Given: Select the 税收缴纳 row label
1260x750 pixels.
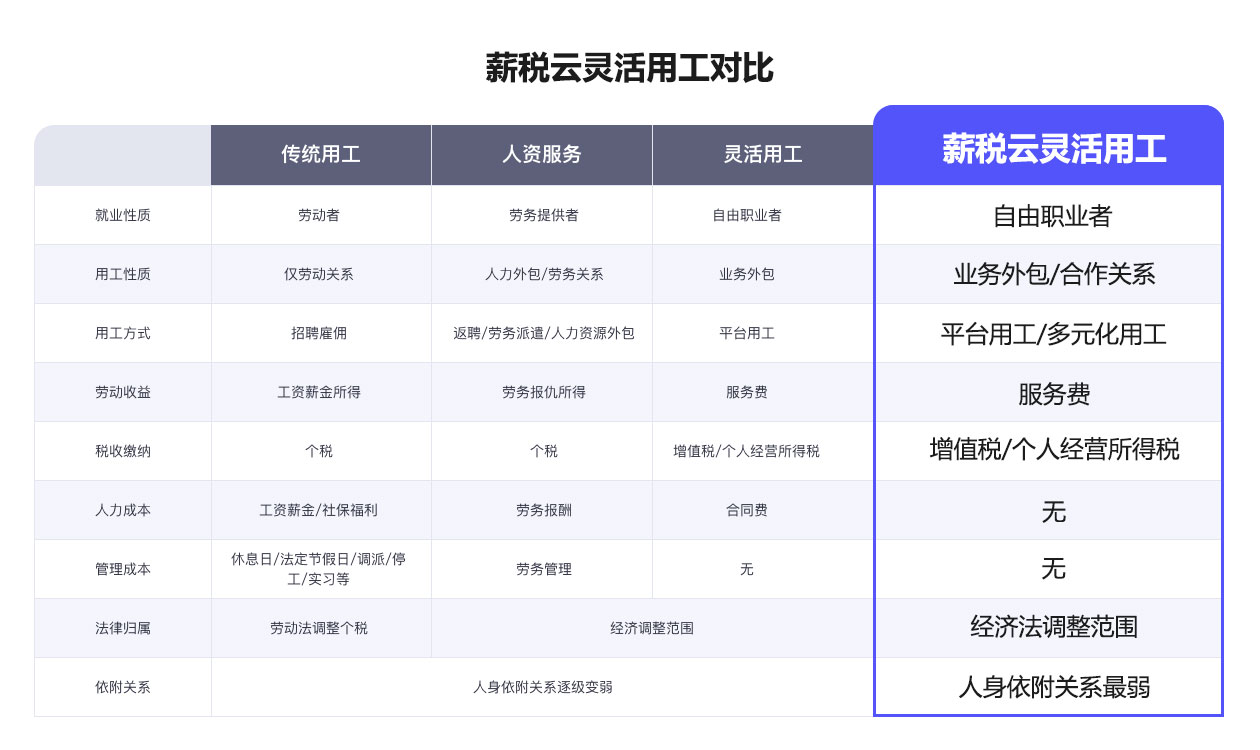Looking at the screenshot, I should click(123, 451).
